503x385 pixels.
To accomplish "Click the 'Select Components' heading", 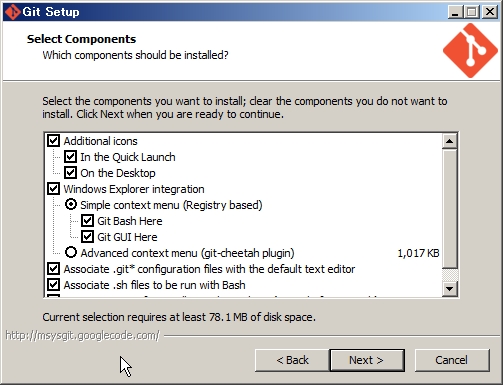I will (81, 39).
